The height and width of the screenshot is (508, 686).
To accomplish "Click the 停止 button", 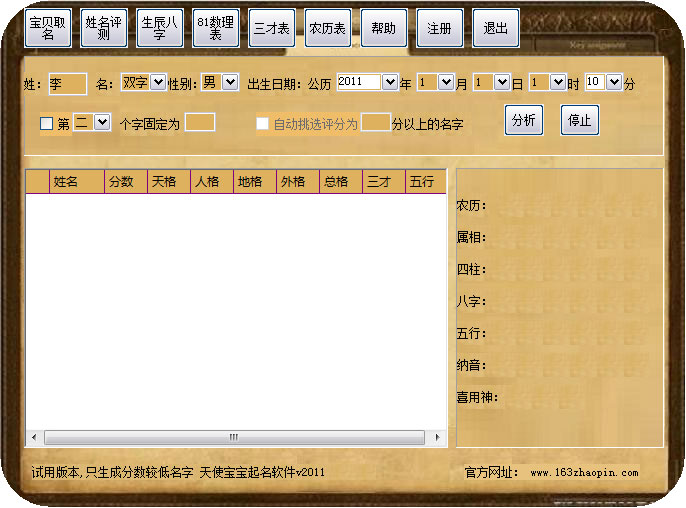I will (x=580, y=120).
